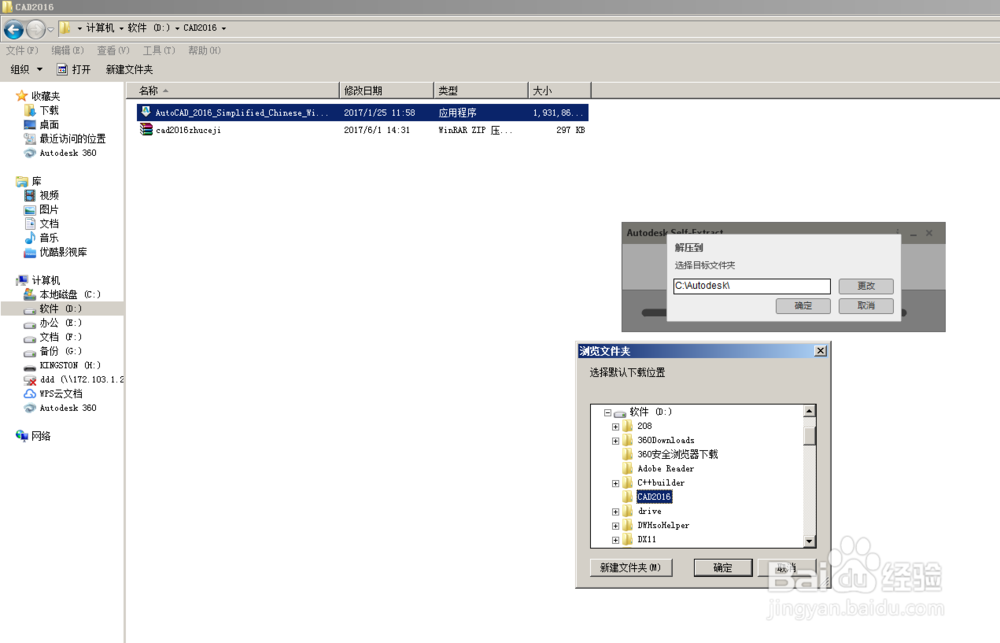Screen dimensions: 1000x643
Task: Confirm extraction with 确定 in 解压到 dialog
Action: [x=804, y=306]
